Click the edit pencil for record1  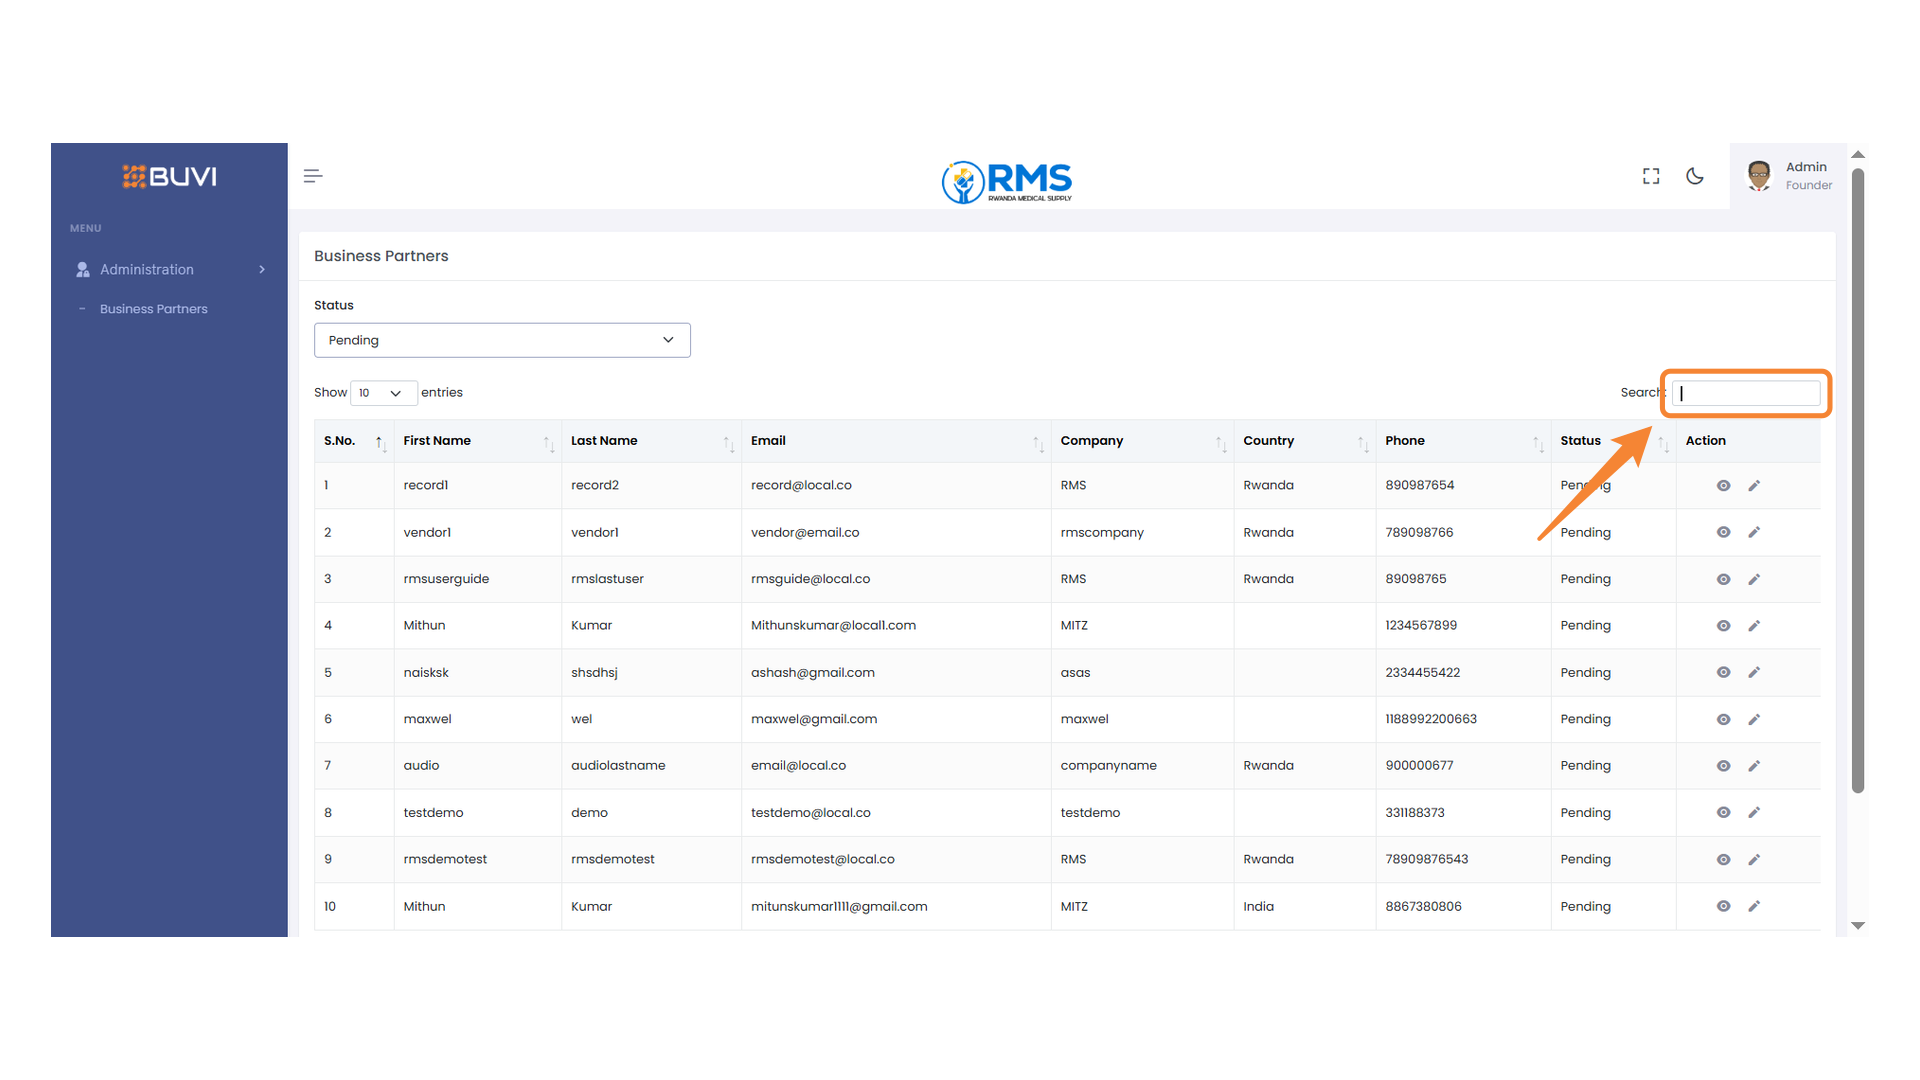[x=1754, y=486]
